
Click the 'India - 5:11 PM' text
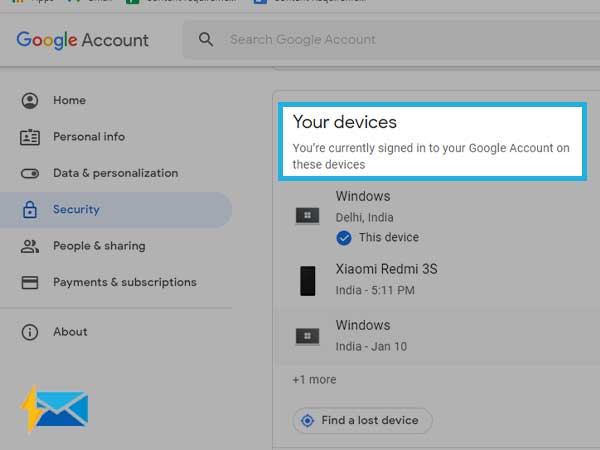click(x=375, y=290)
